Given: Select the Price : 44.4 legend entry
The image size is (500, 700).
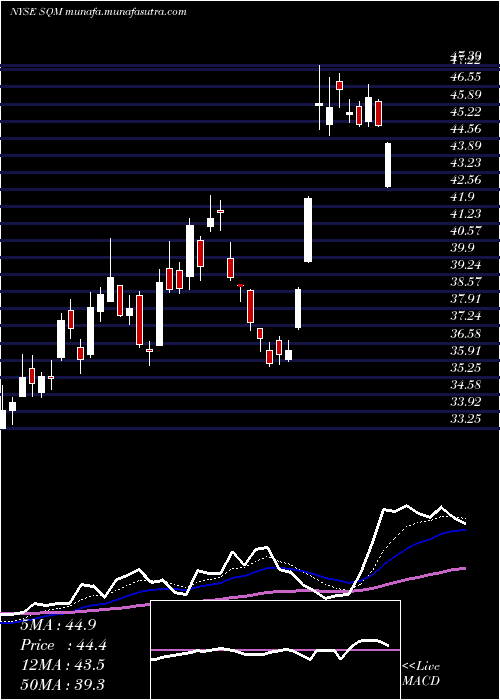Looking at the screenshot, I should tap(63, 646).
